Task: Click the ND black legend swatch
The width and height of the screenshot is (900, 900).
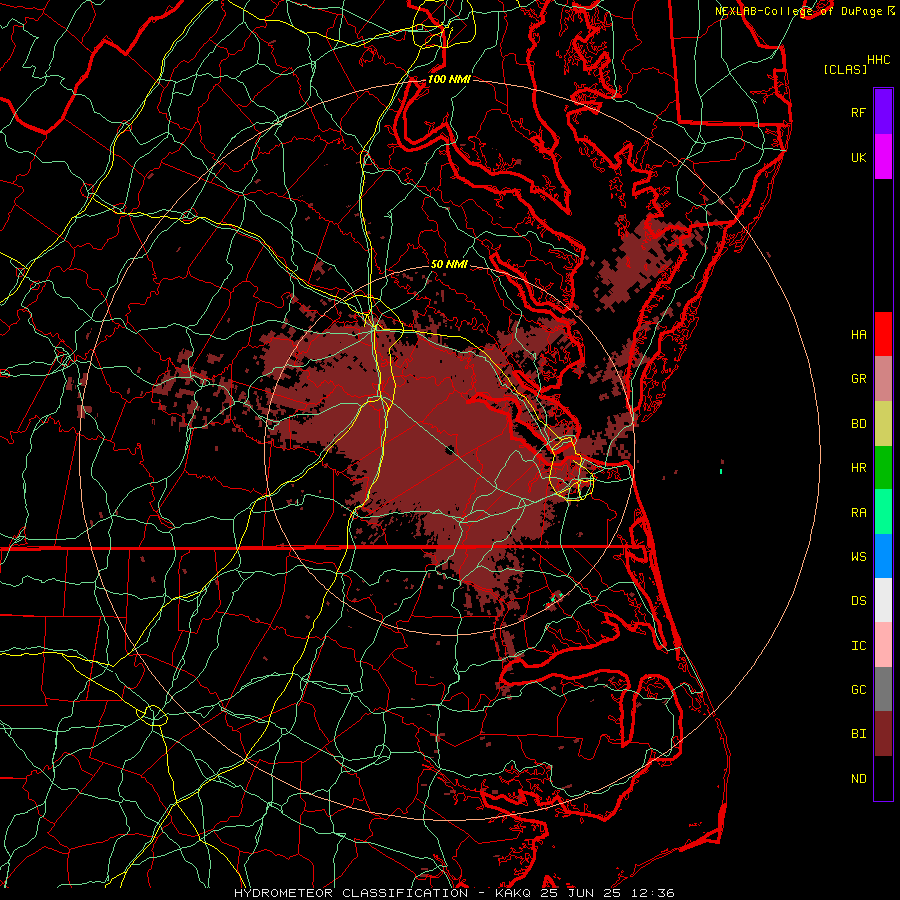Action: (883, 778)
